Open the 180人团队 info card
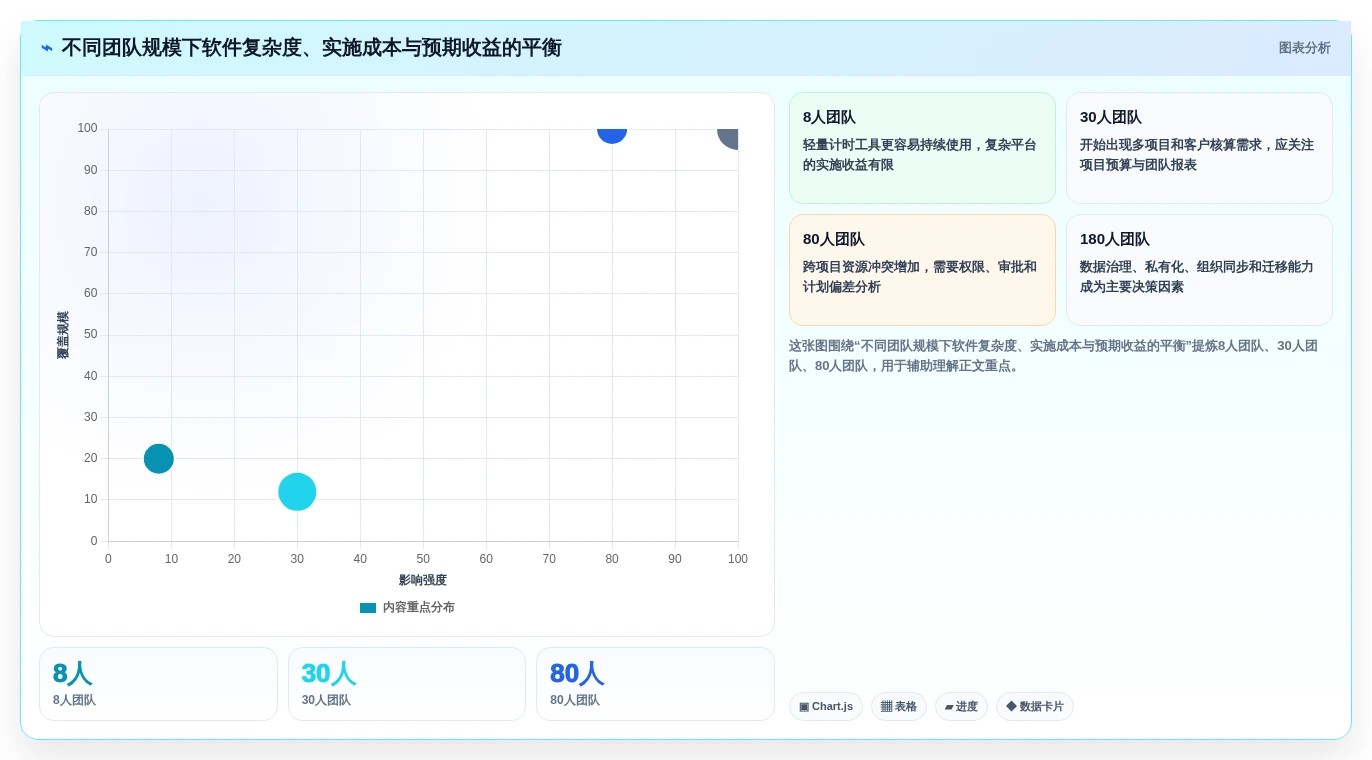The image size is (1372, 760). (1199, 270)
